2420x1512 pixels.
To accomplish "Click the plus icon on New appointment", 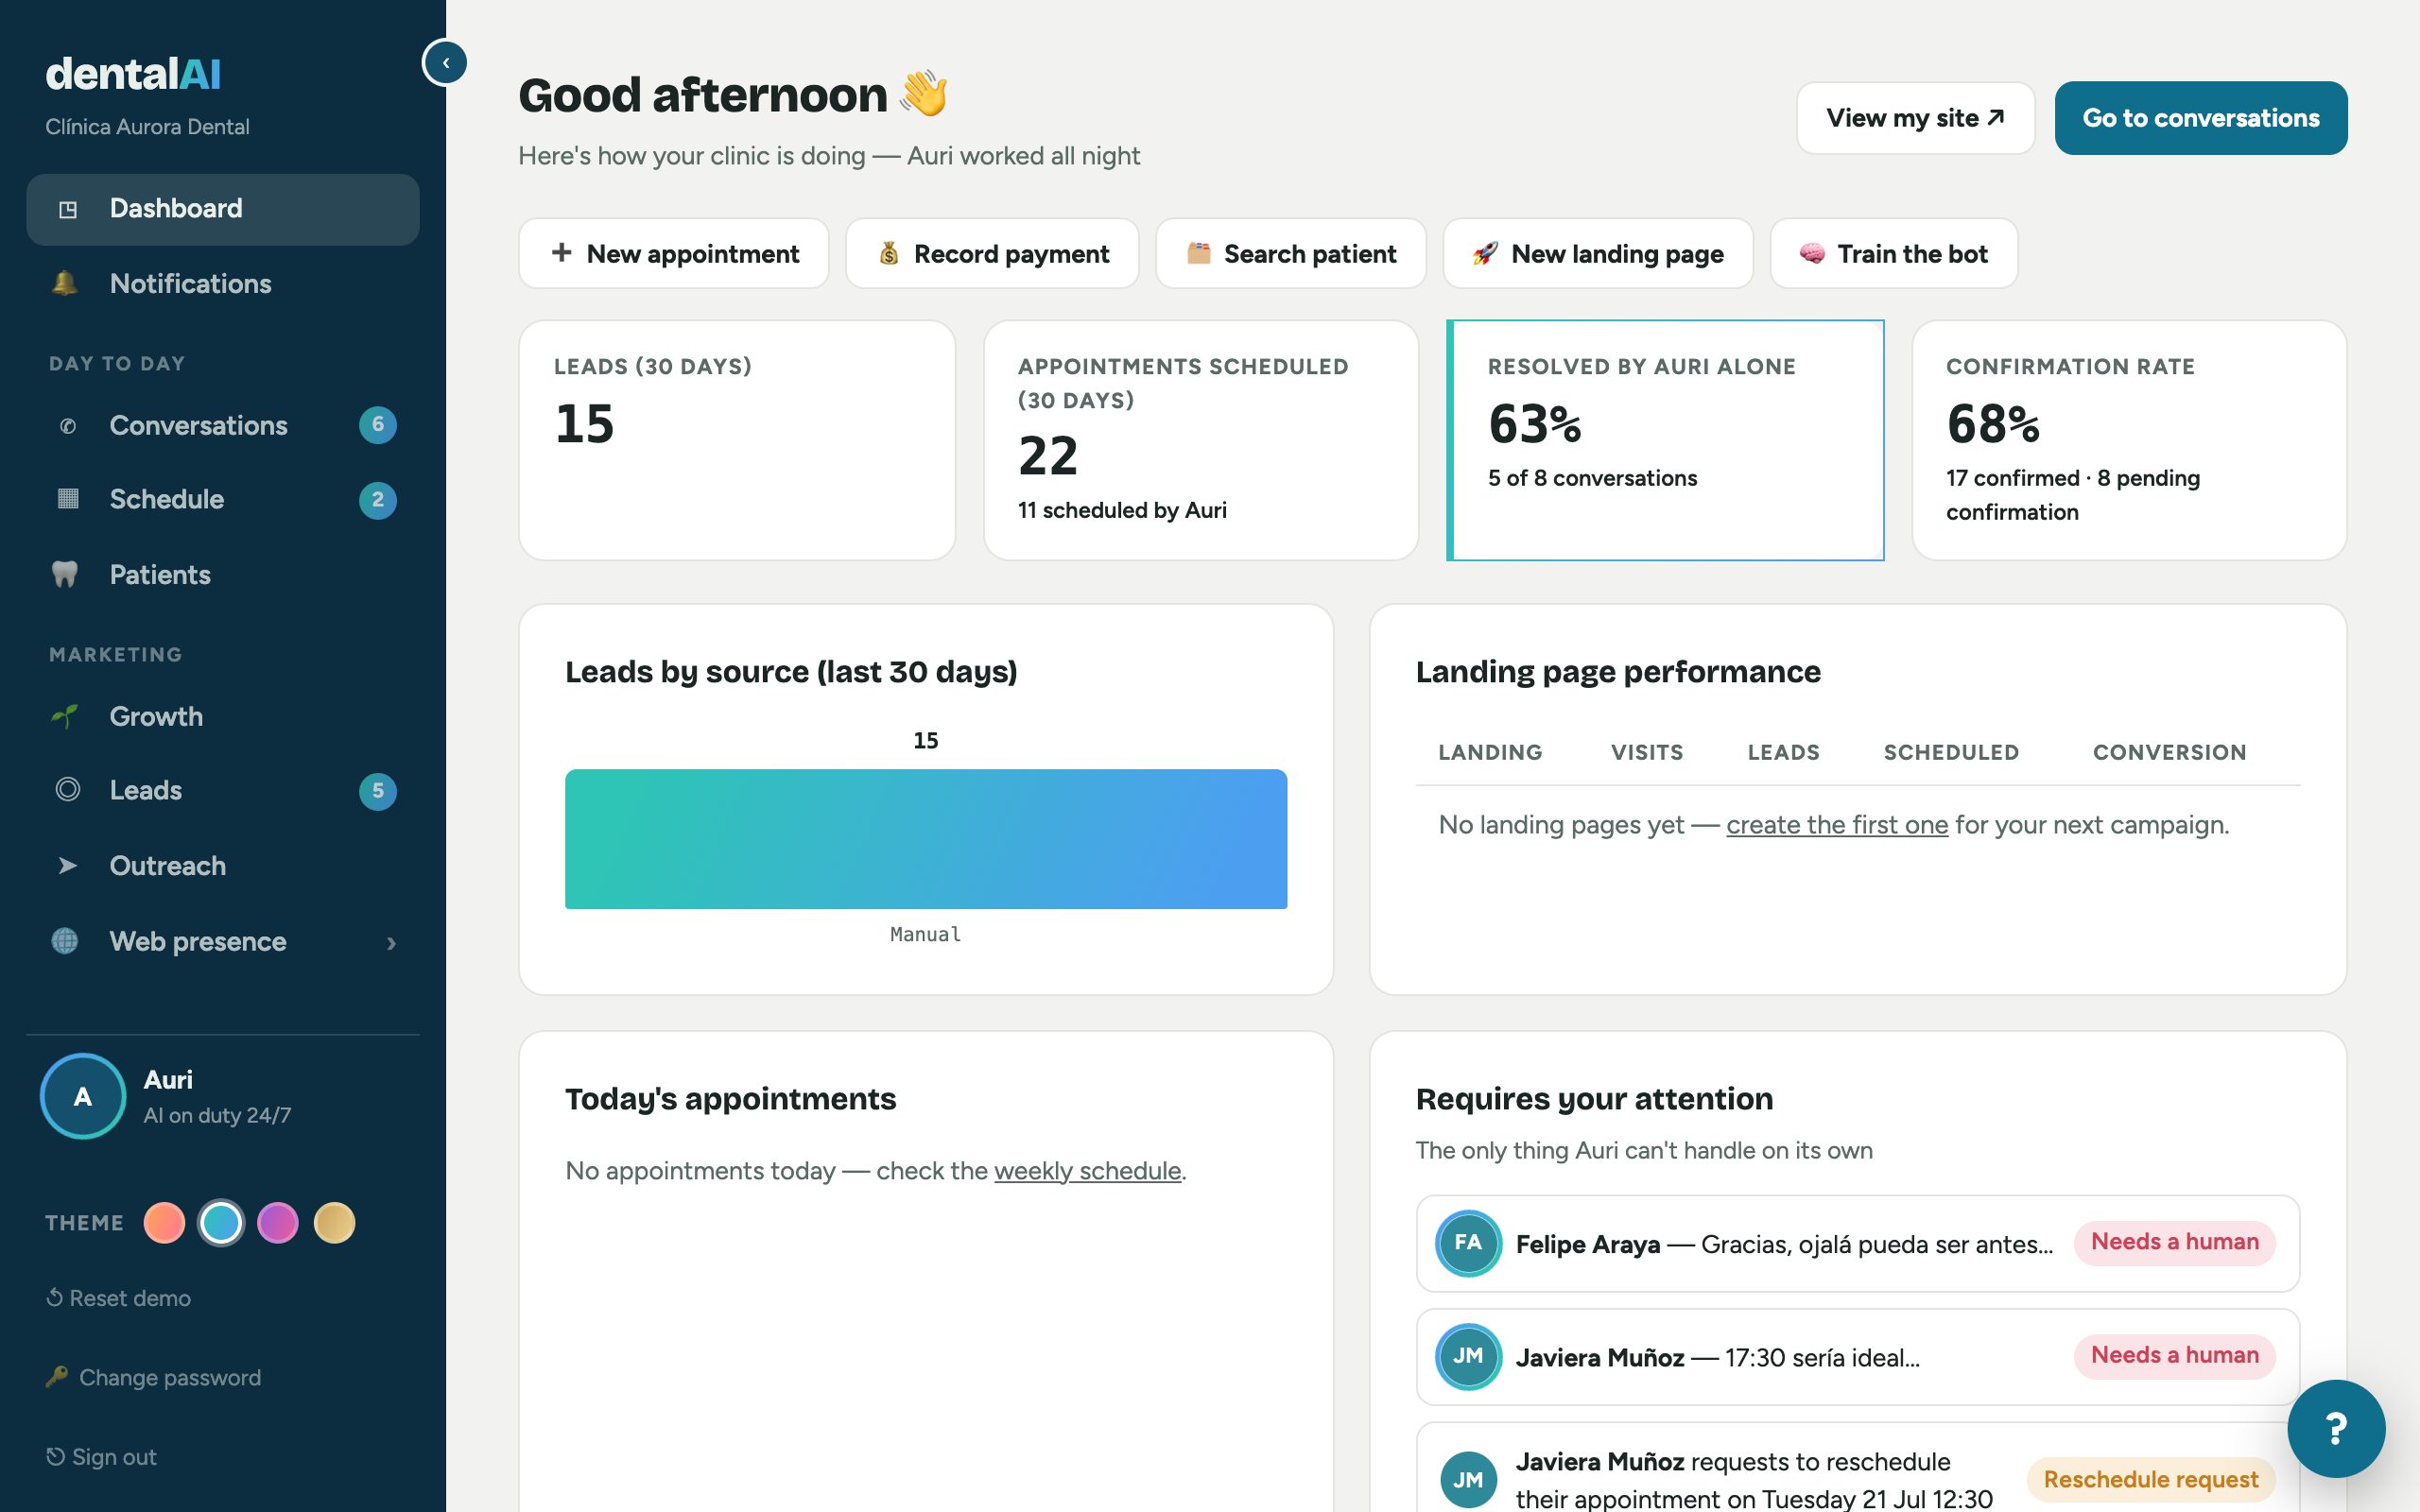I will pyautogui.click(x=561, y=253).
